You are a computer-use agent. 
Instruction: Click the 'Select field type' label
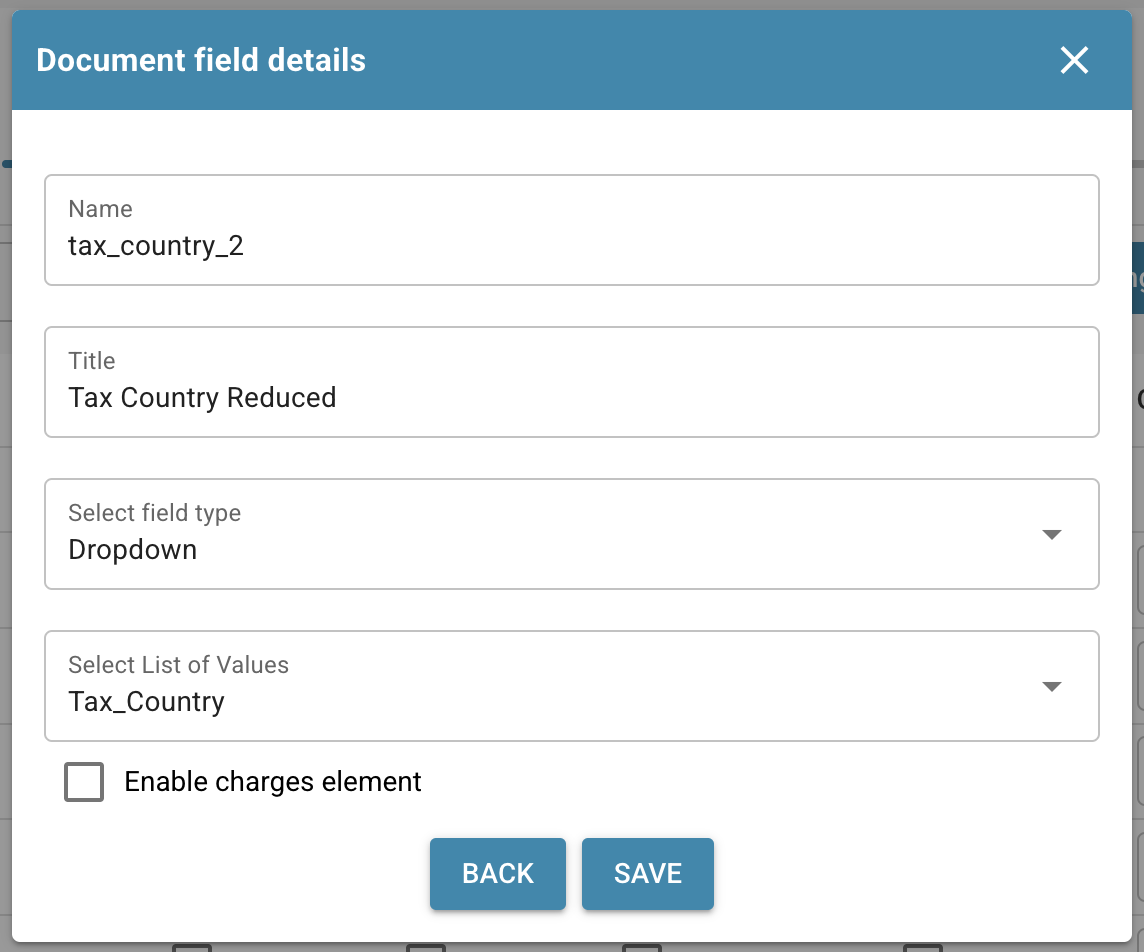pos(154,513)
